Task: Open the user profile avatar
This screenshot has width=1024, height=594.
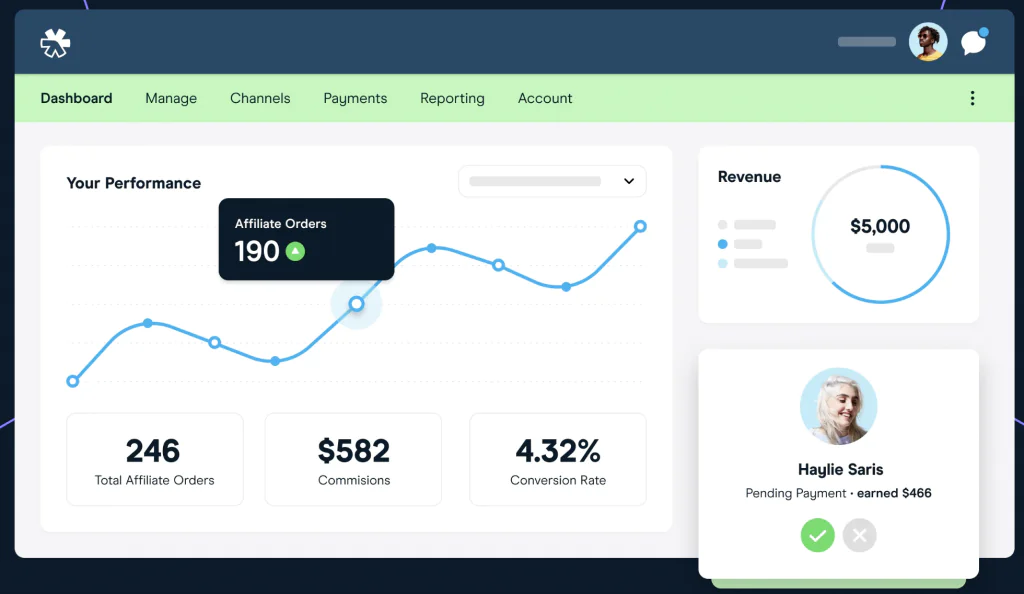Action: (x=928, y=42)
